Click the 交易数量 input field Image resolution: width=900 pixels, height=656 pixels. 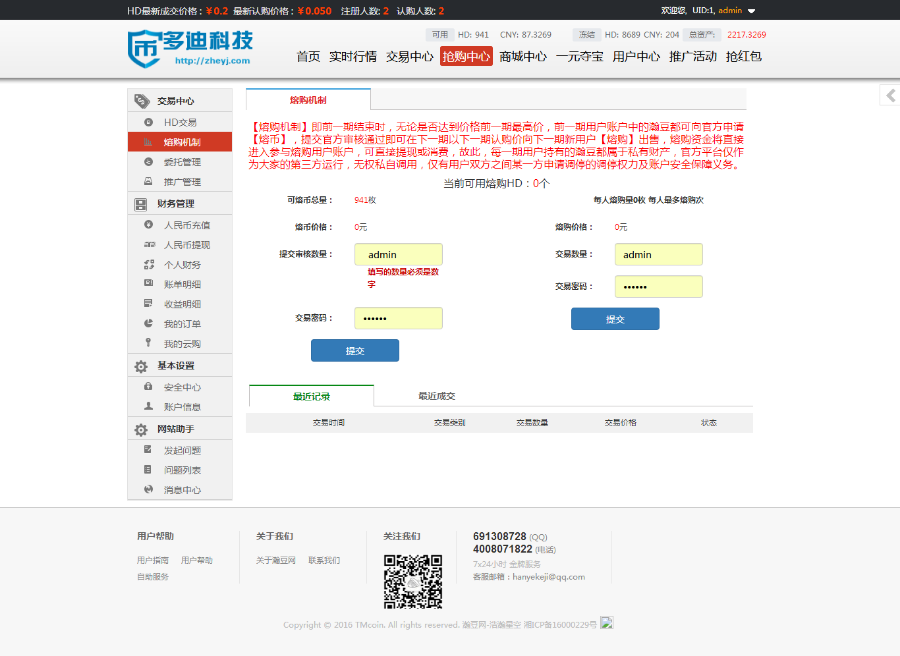(x=659, y=254)
